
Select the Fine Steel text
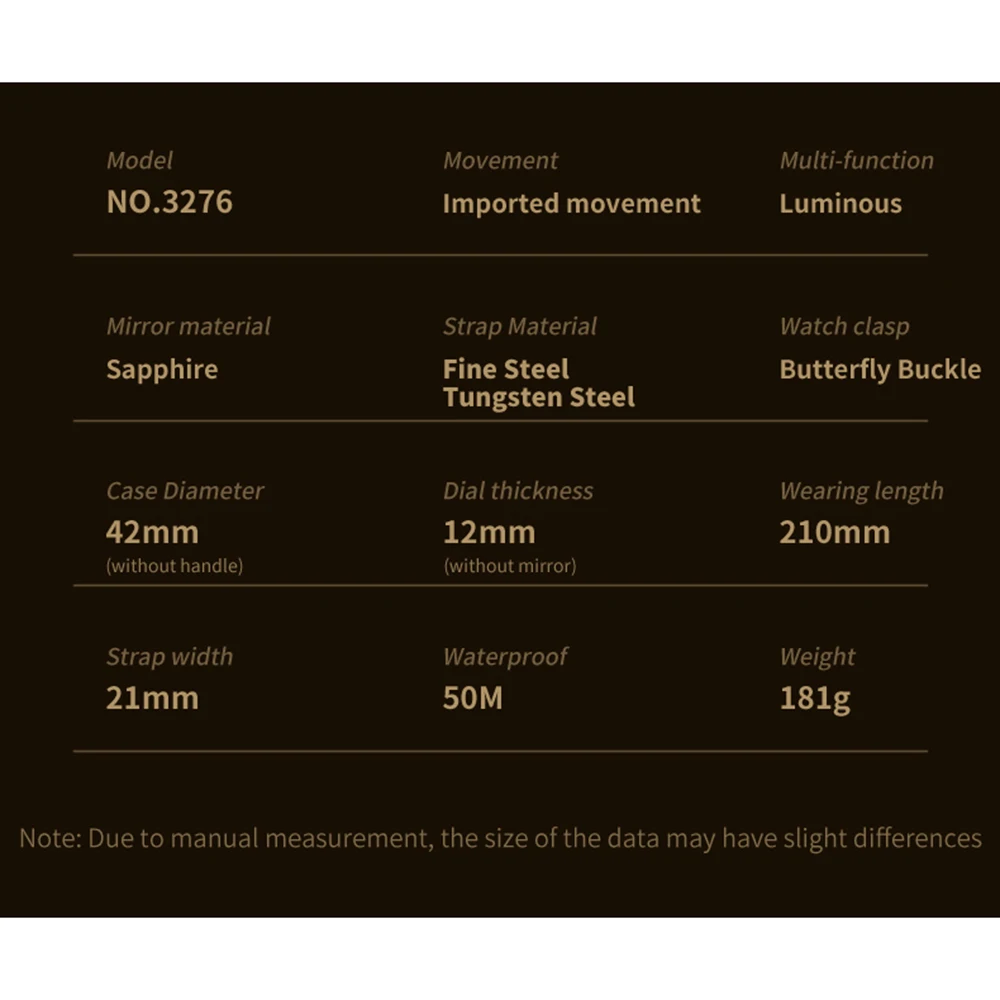[506, 369]
